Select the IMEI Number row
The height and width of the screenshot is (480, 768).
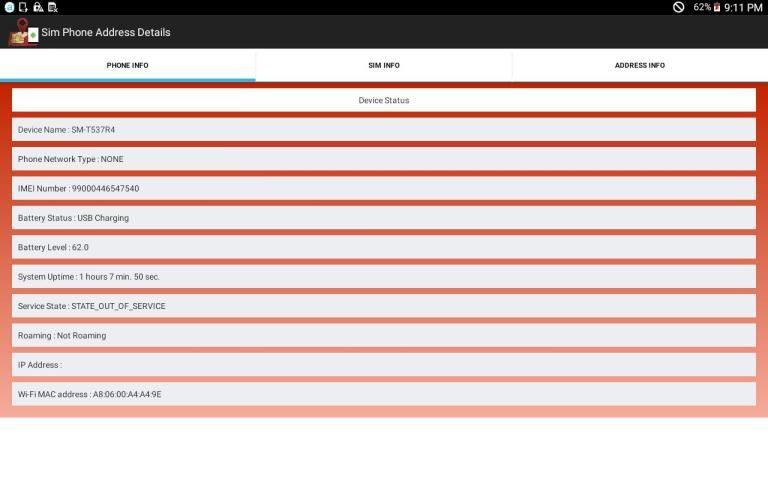[384, 188]
